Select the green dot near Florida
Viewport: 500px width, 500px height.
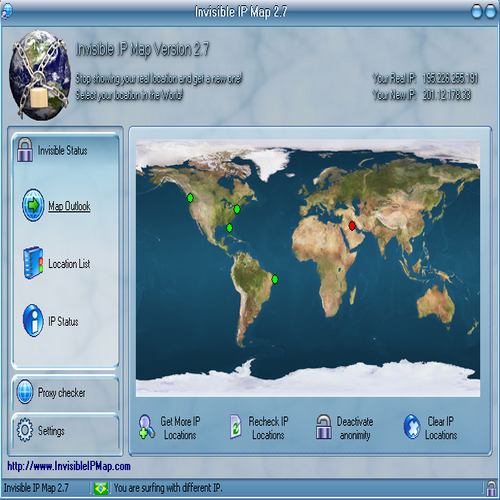229,228
